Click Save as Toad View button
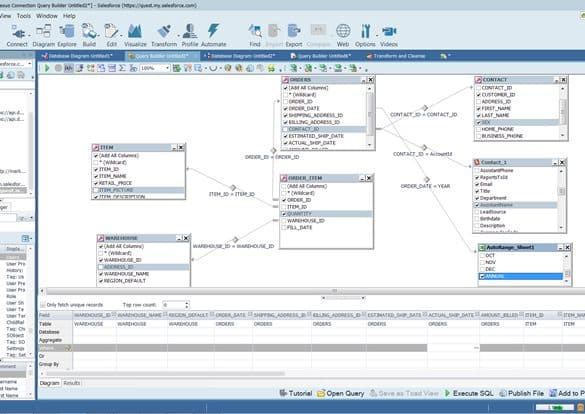The image size is (585, 414). (404, 393)
